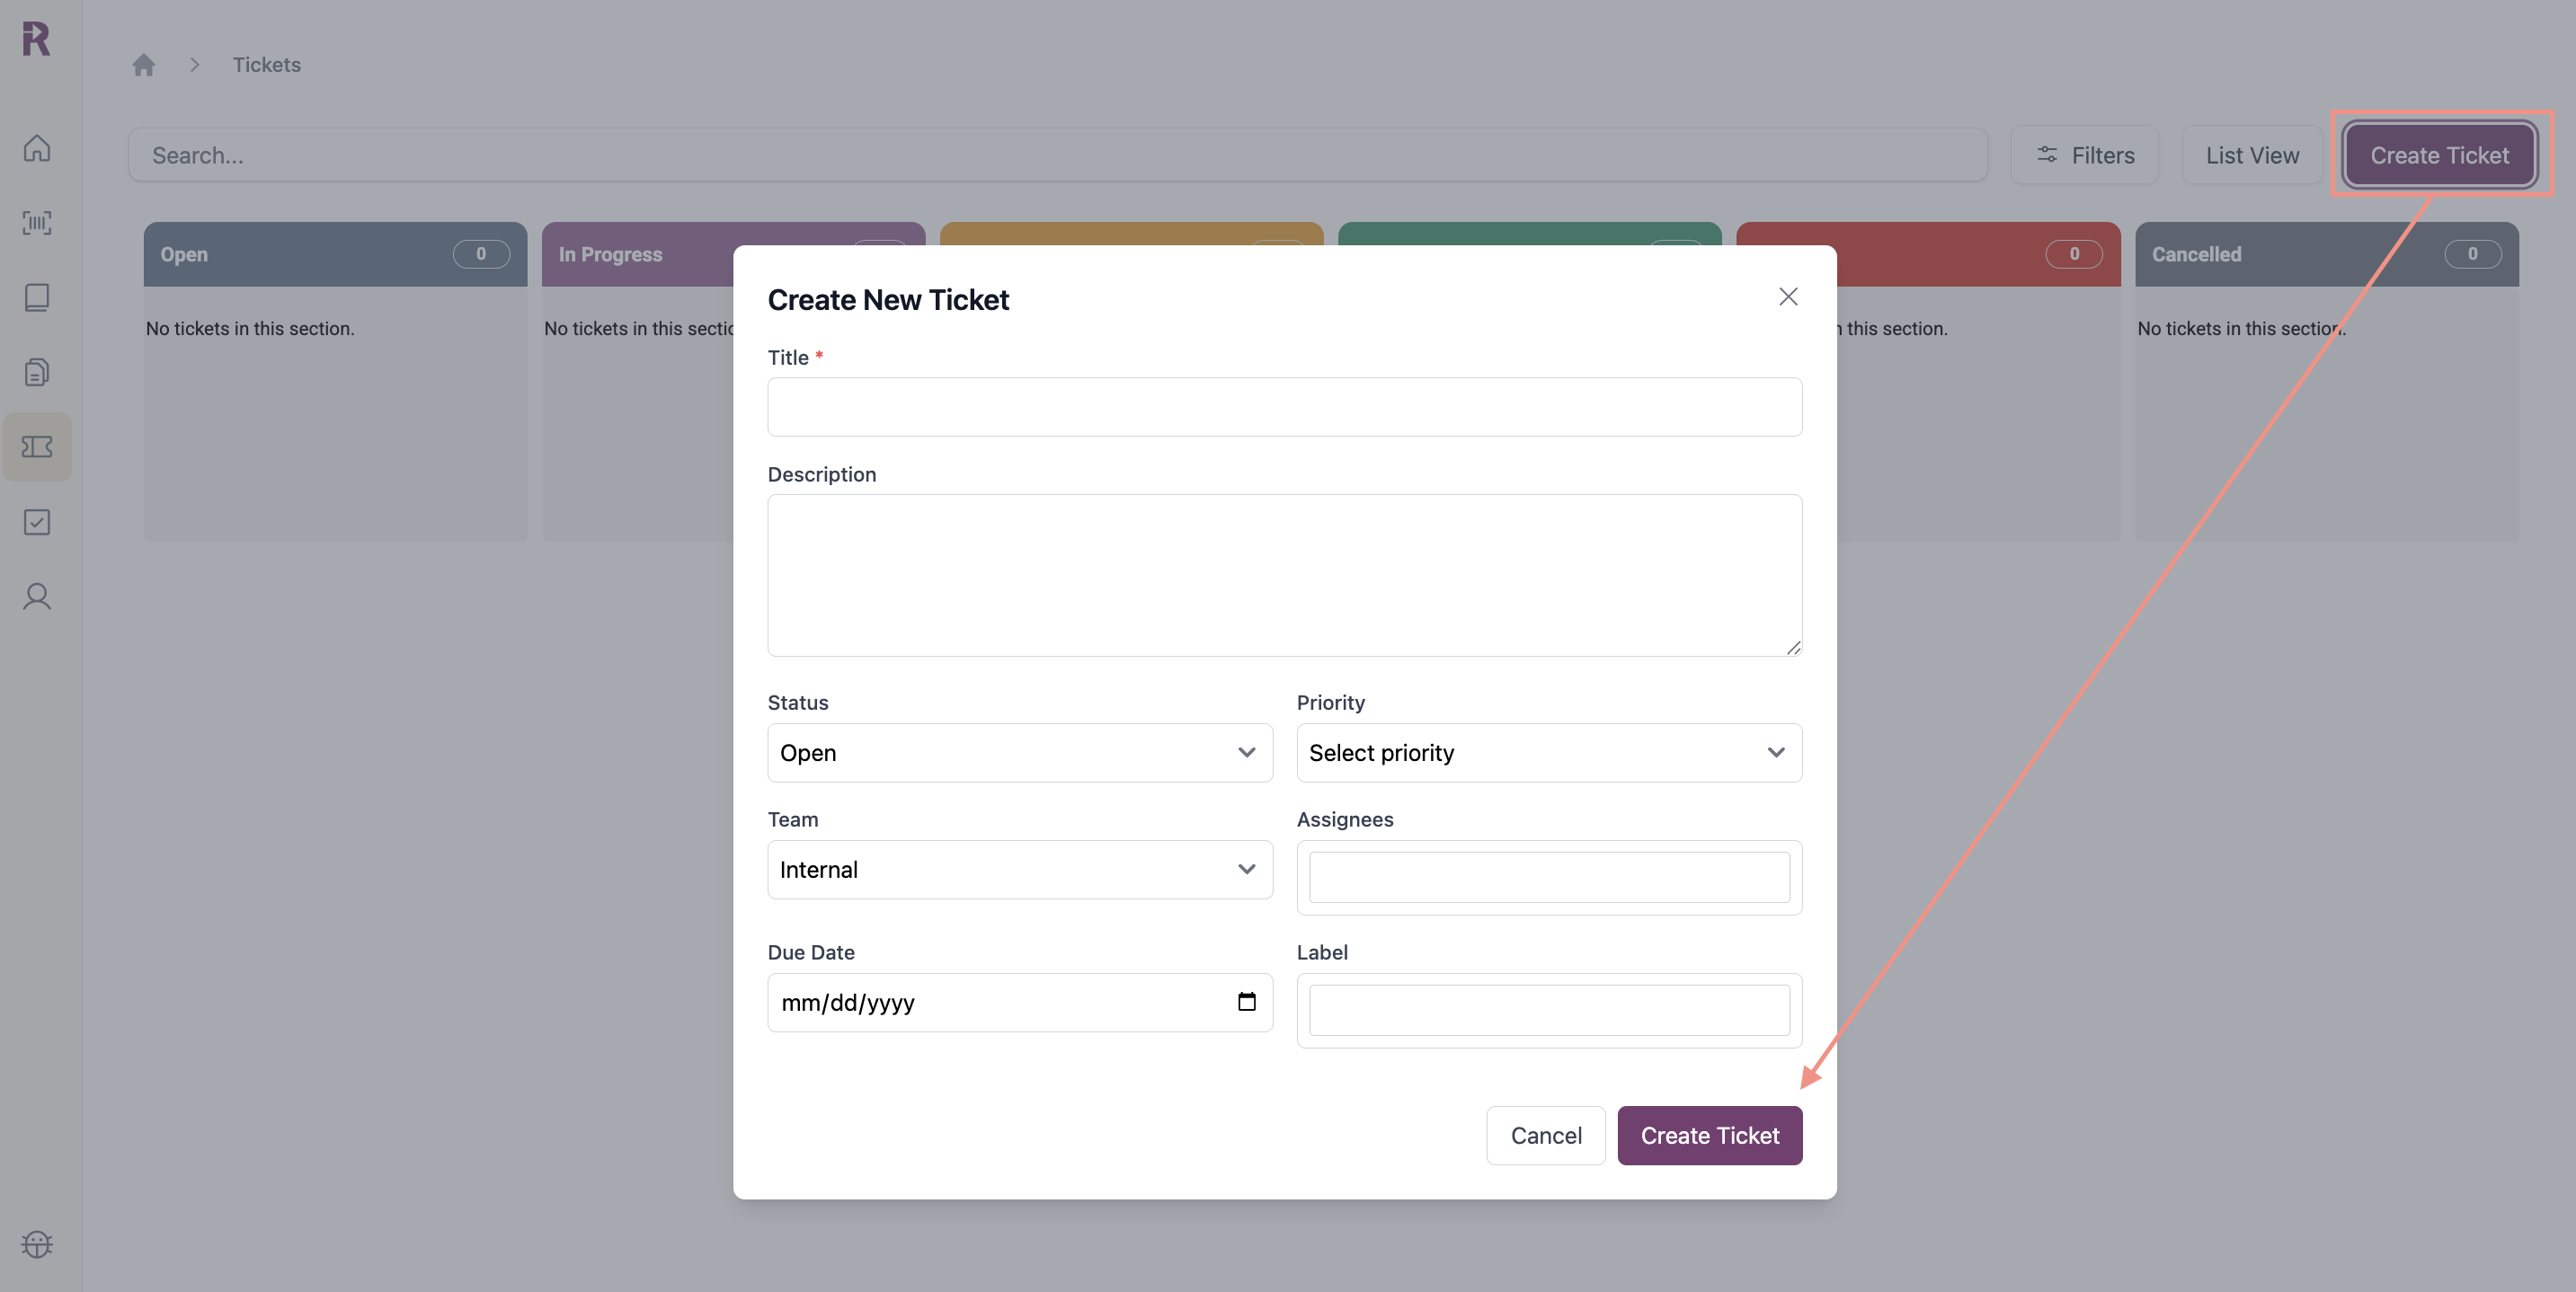The height and width of the screenshot is (1292, 2576).
Task: Click the app logo in top-left corner
Action: click(x=36, y=39)
